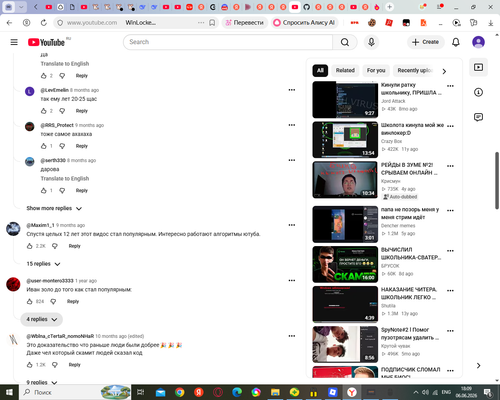Image resolution: width=500 pixels, height=400 pixels.
Task: Expand Show more replies
Action: [x=54, y=208]
